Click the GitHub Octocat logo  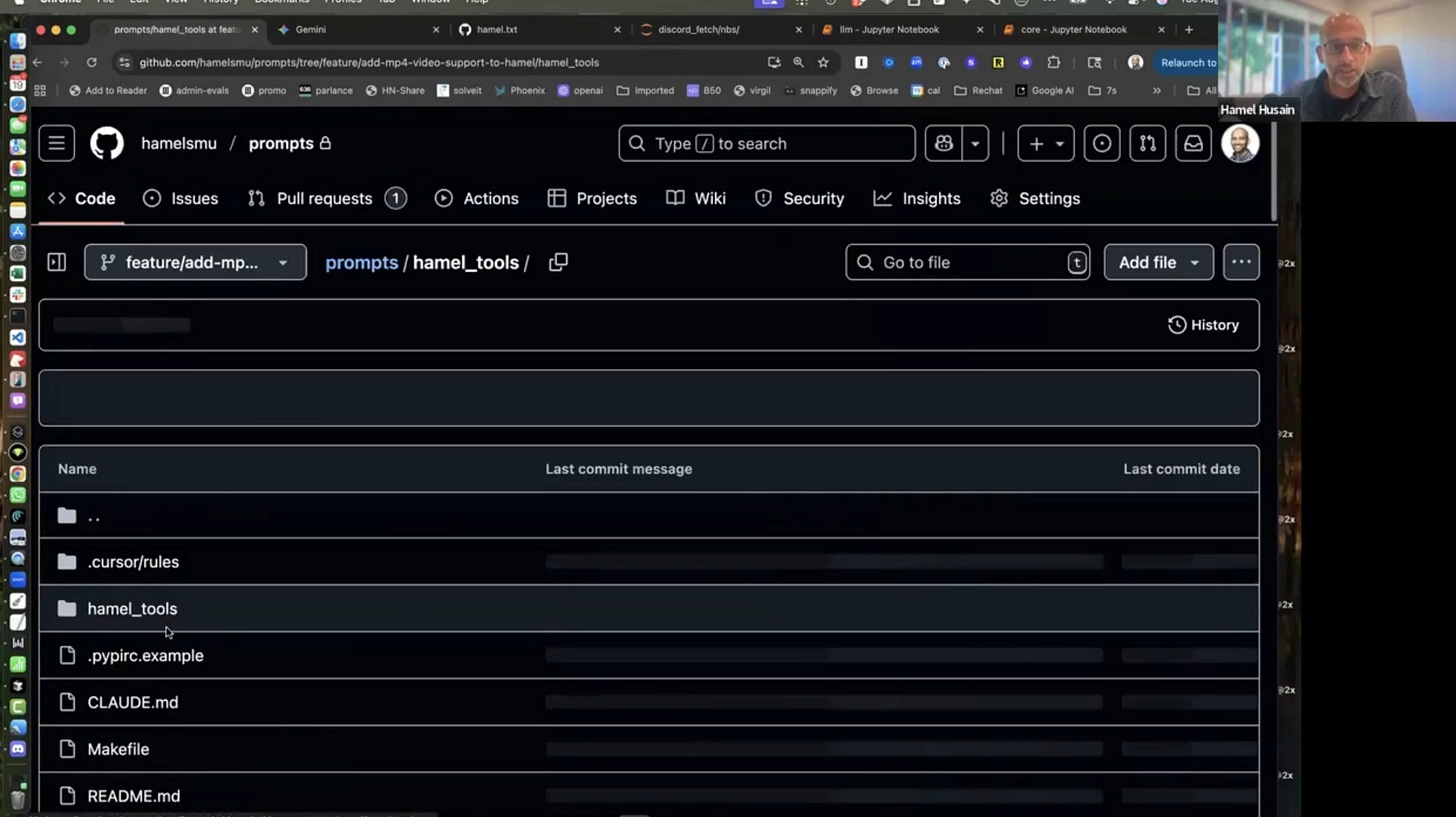click(x=107, y=144)
